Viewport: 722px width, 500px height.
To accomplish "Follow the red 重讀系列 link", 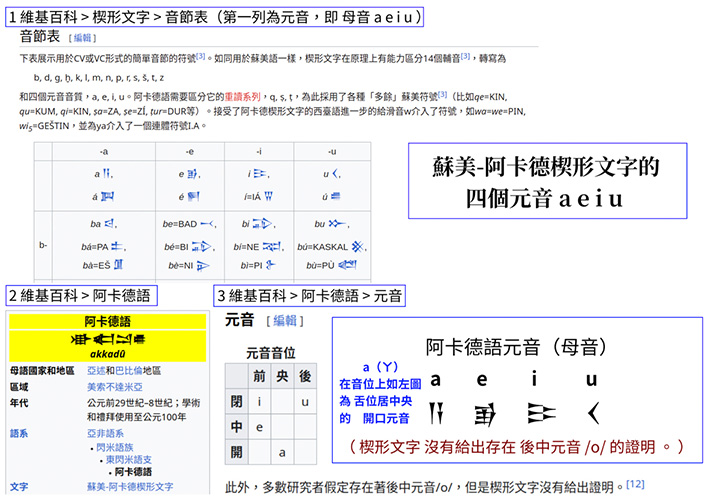I will (242, 97).
